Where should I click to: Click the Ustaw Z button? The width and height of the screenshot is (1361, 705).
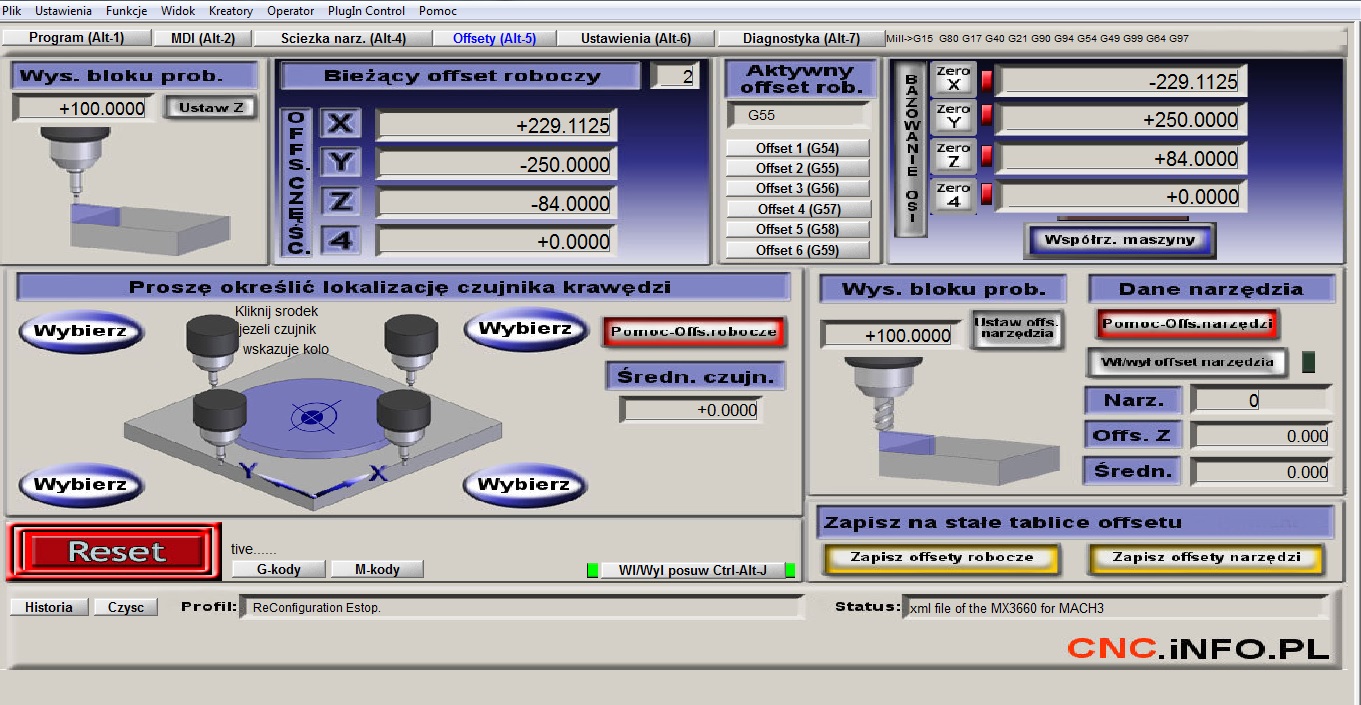click(x=211, y=107)
